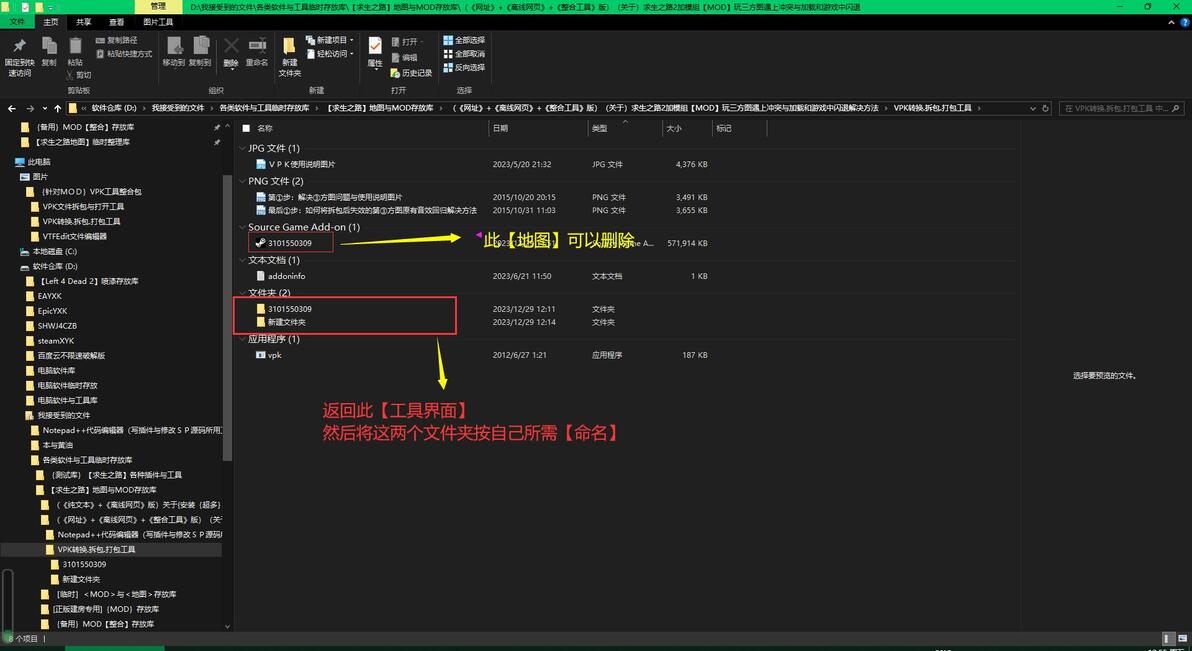Collapse the JPG 文件 (1) group
Viewport: 1192px width, 651px height.
point(243,148)
